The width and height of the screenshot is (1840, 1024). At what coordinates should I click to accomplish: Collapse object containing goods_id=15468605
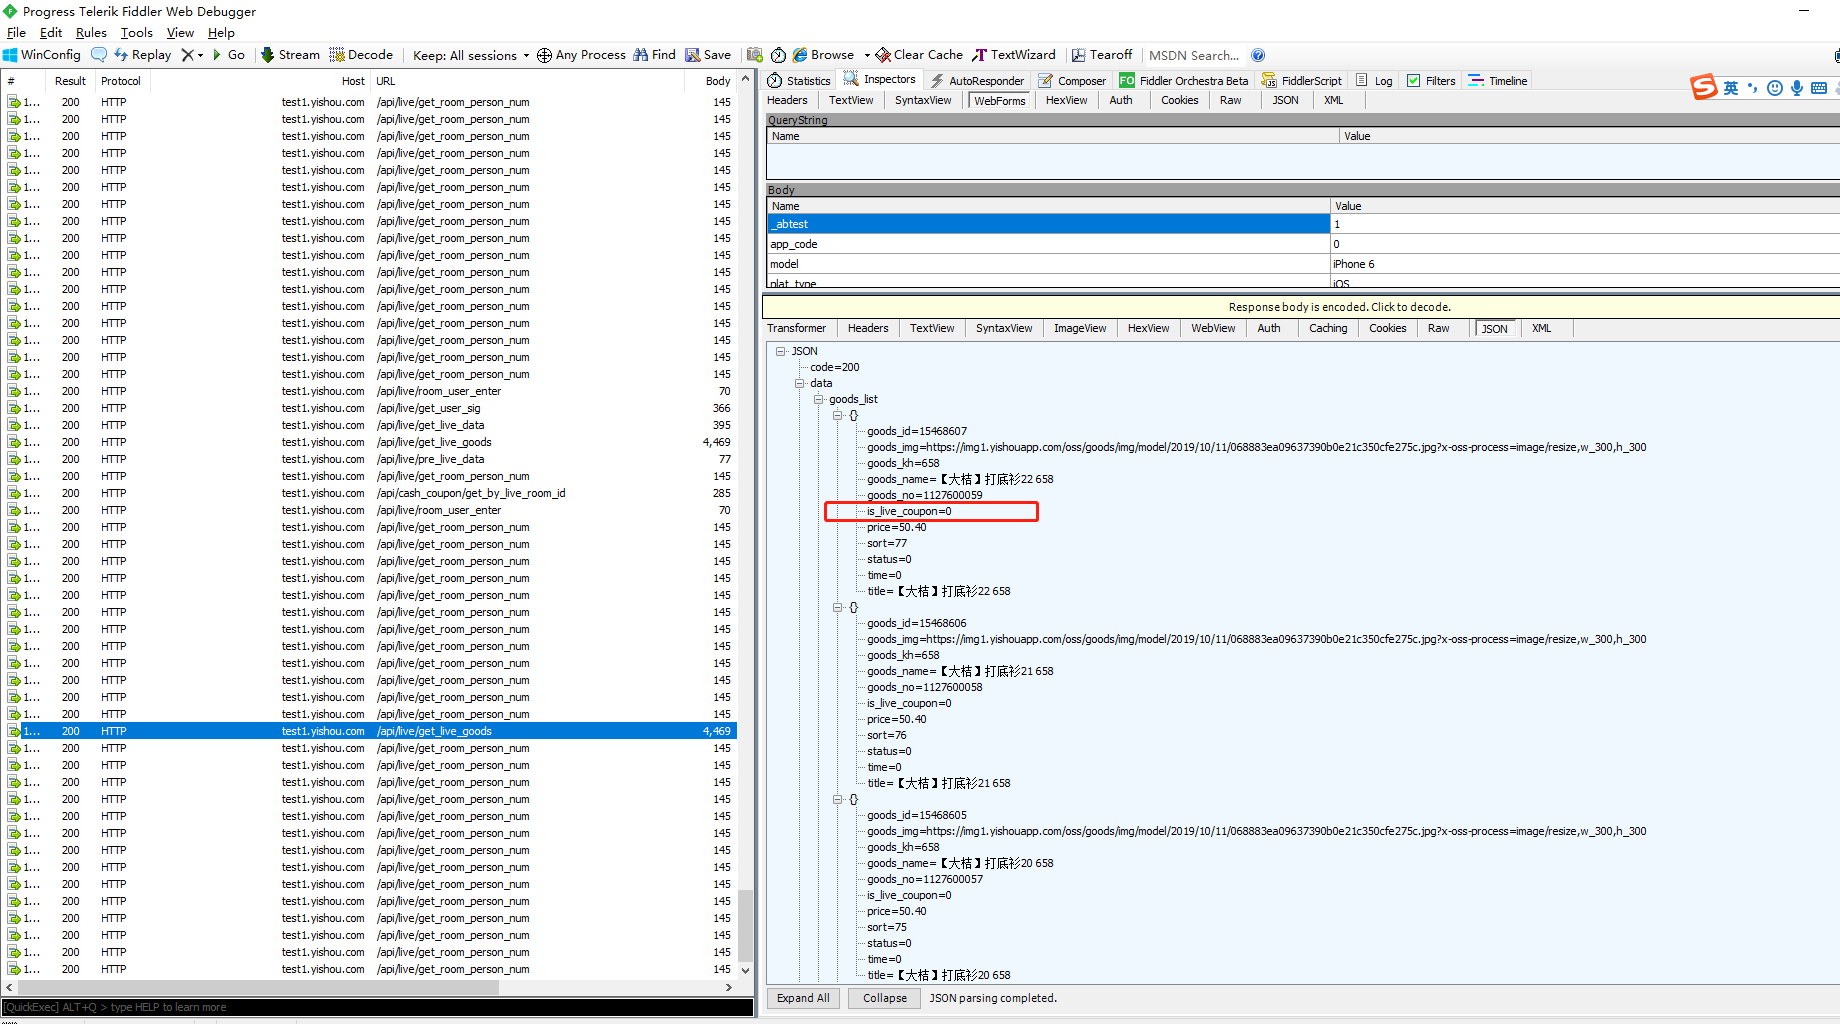(x=838, y=799)
